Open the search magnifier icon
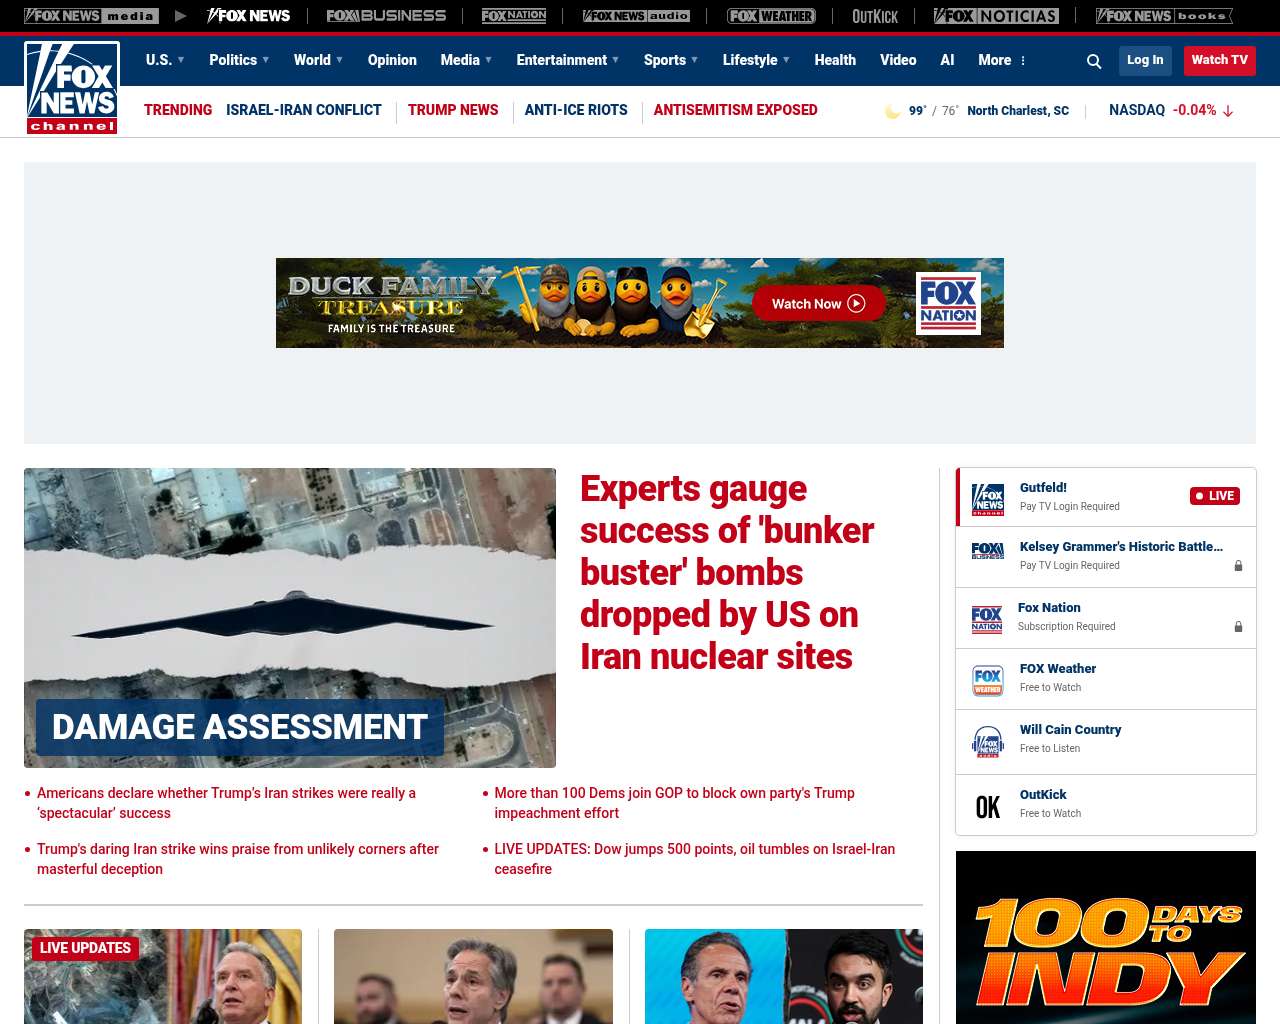This screenshot has height=1024, width=1280. (x=1094, y=61)
